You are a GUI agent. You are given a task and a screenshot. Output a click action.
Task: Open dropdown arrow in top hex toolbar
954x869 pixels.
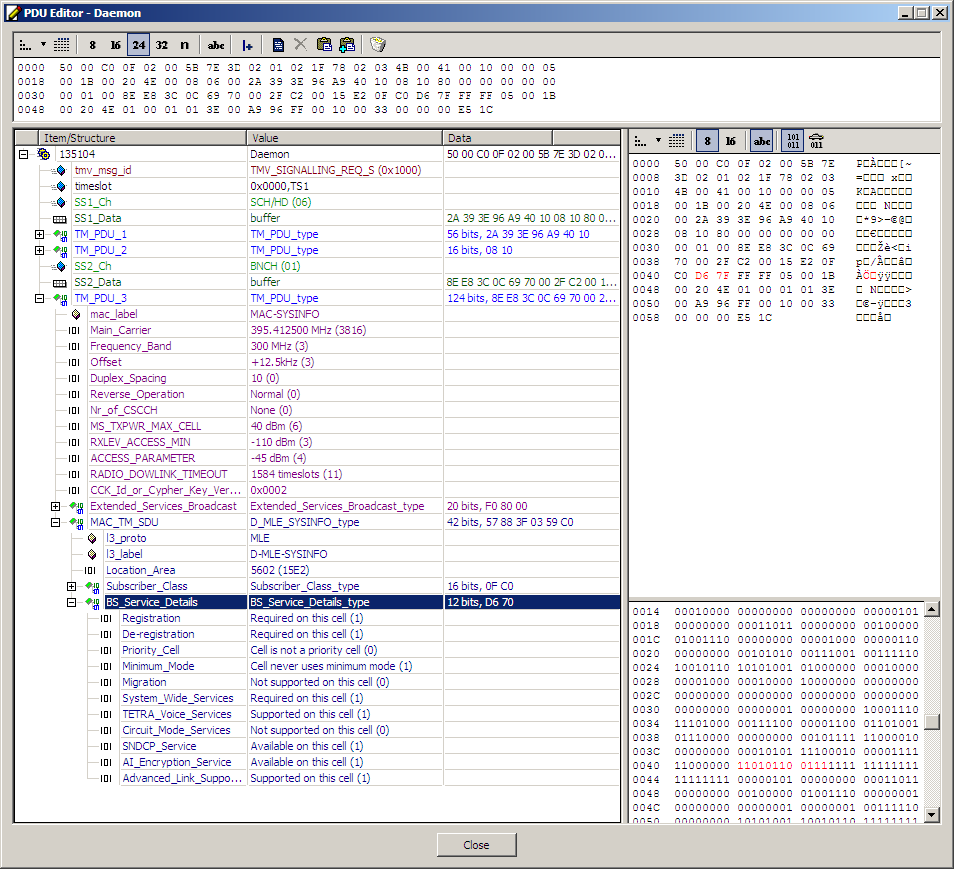coord(43,45)
